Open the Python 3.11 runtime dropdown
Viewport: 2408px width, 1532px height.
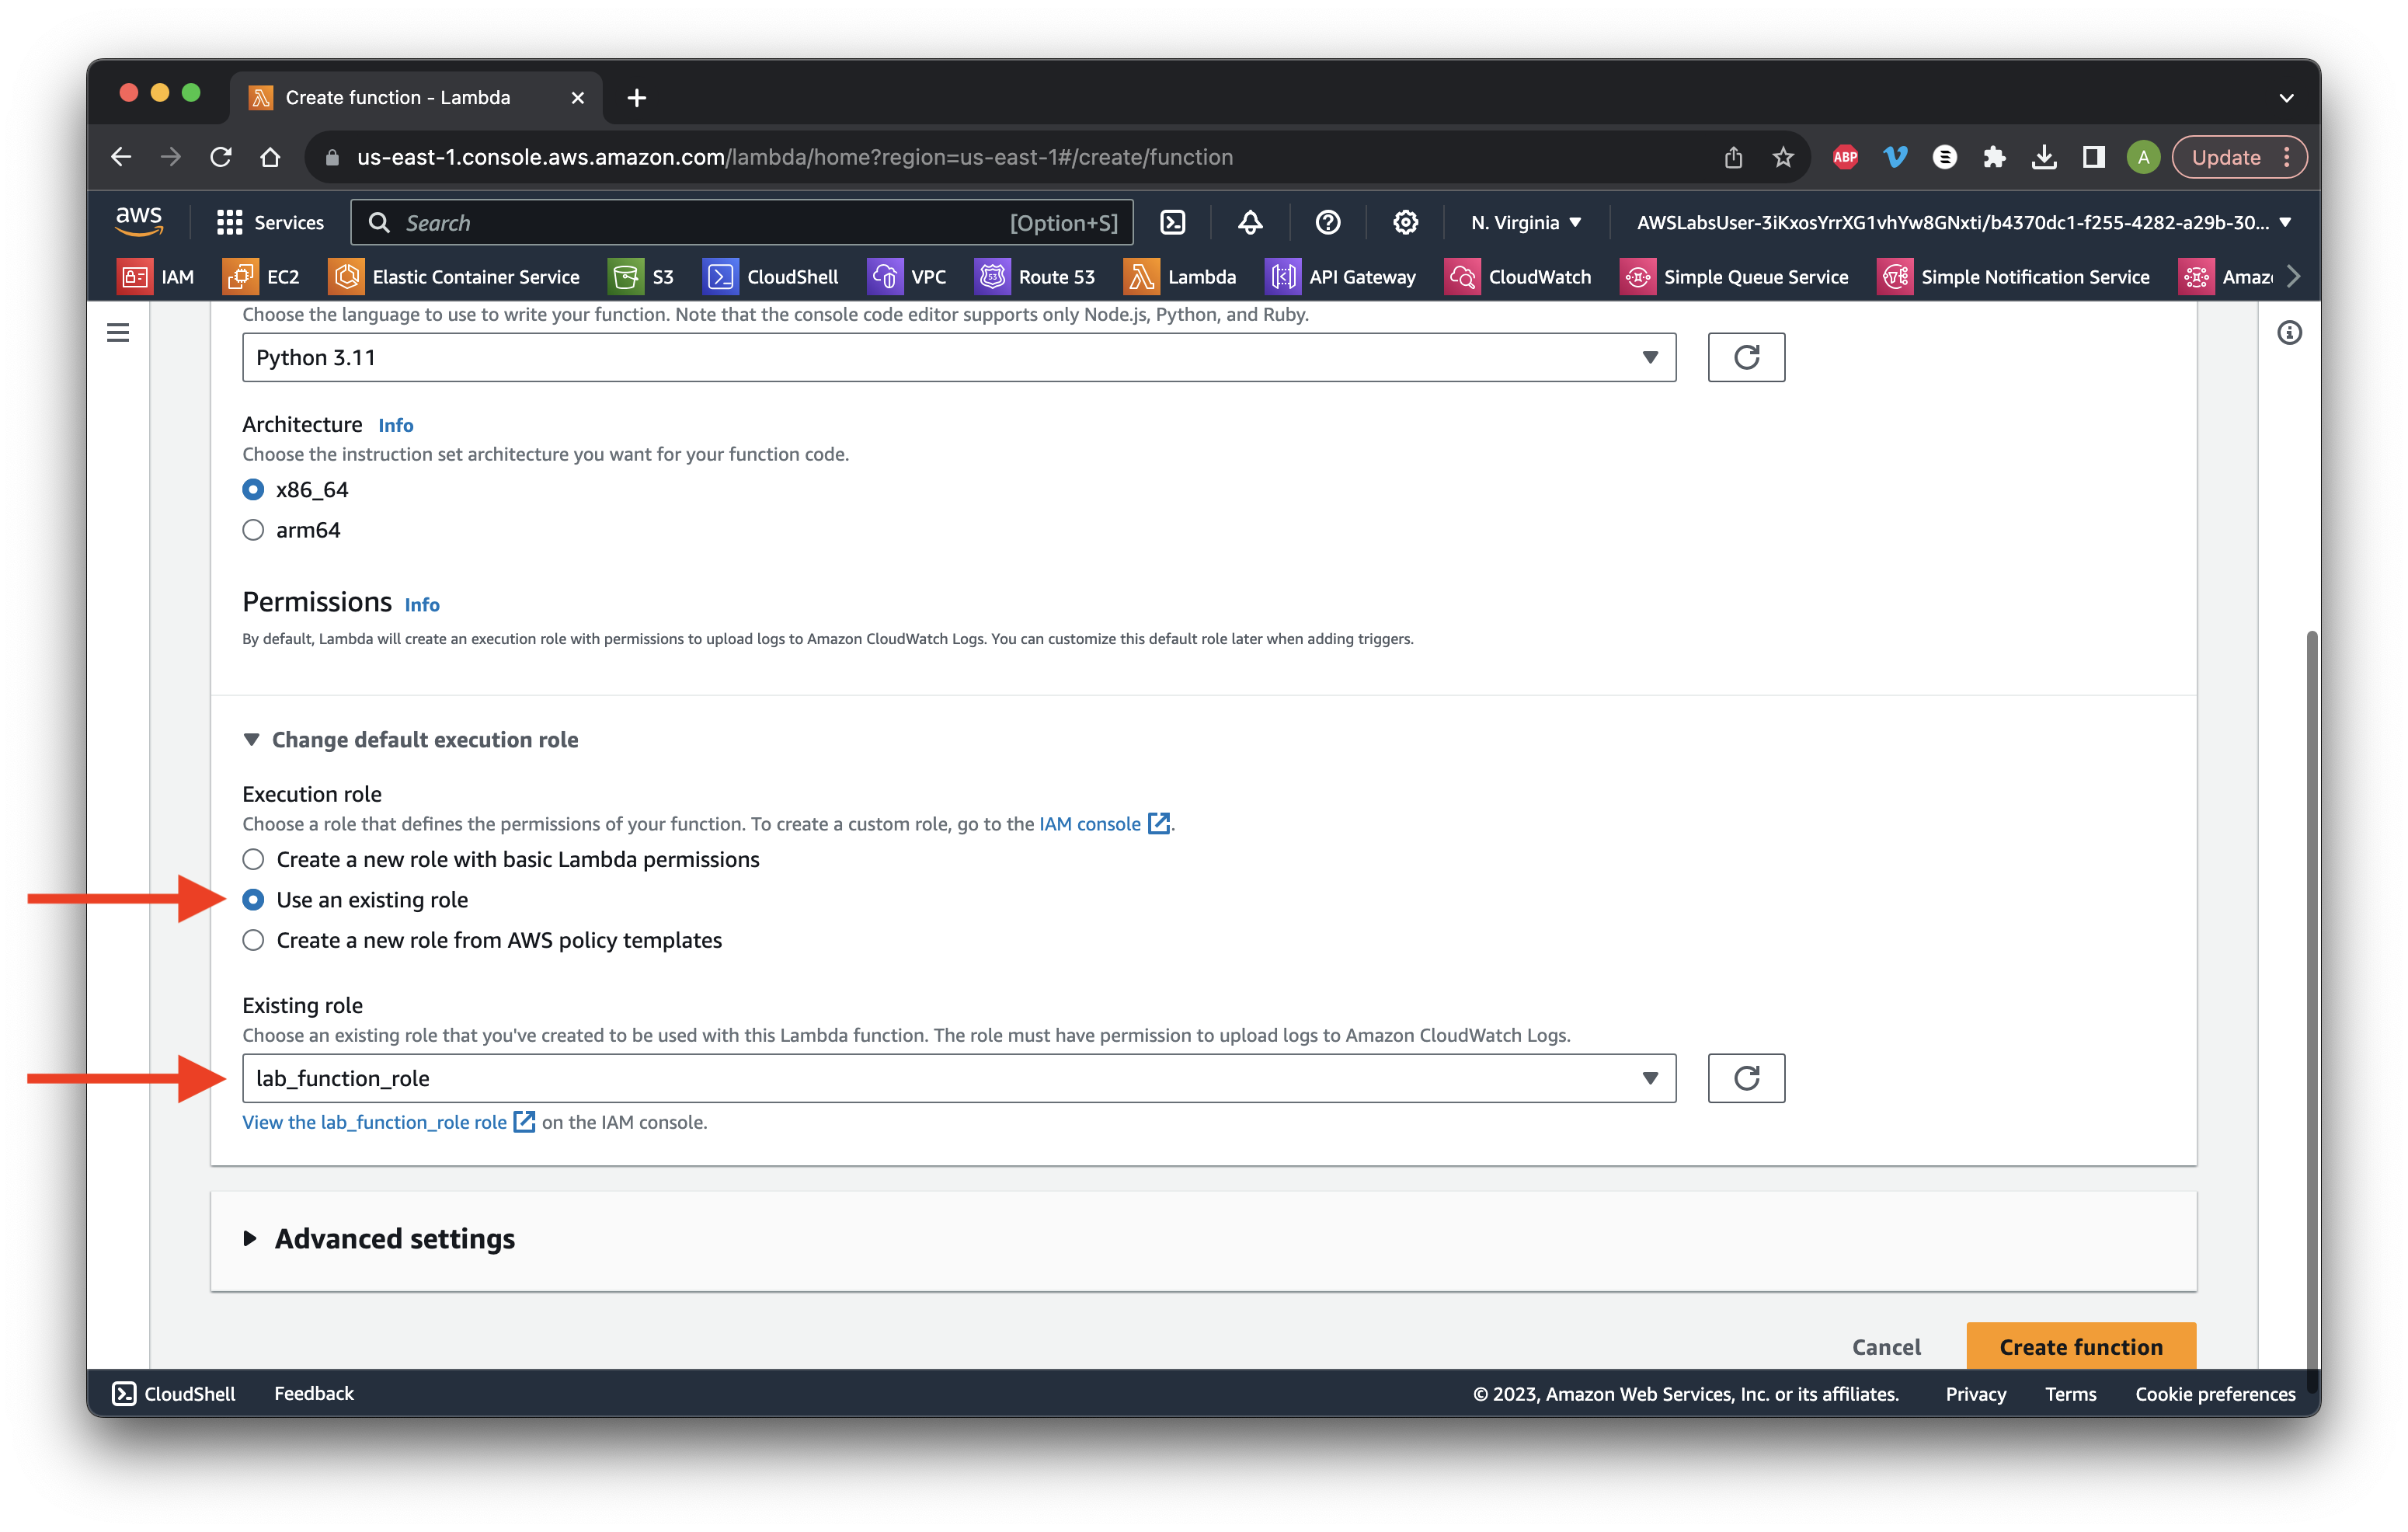point(959,357)
